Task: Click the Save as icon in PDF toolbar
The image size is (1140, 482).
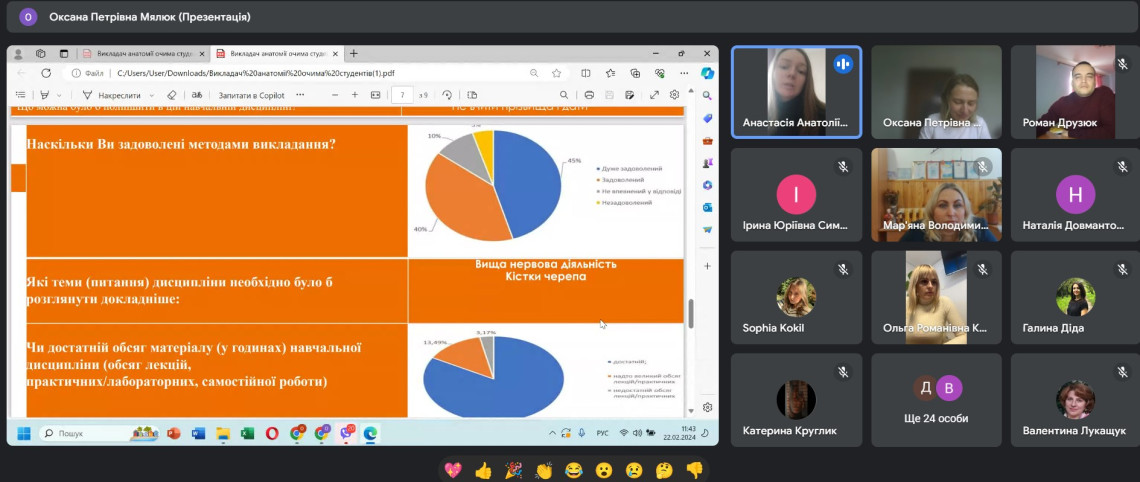Action: (x=630, y=95)
